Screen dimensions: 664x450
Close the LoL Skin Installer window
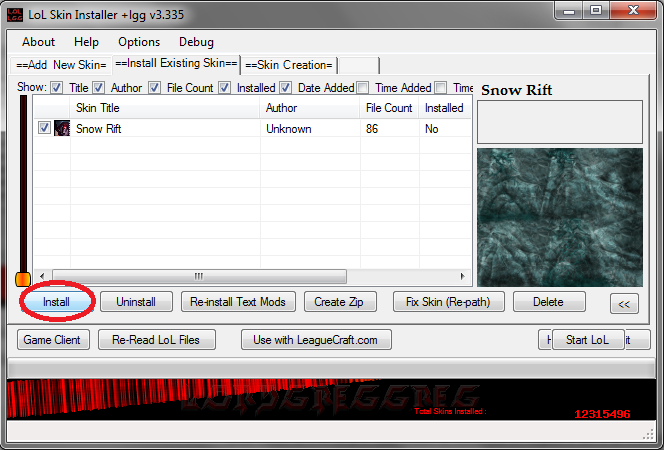pos(633,11)
